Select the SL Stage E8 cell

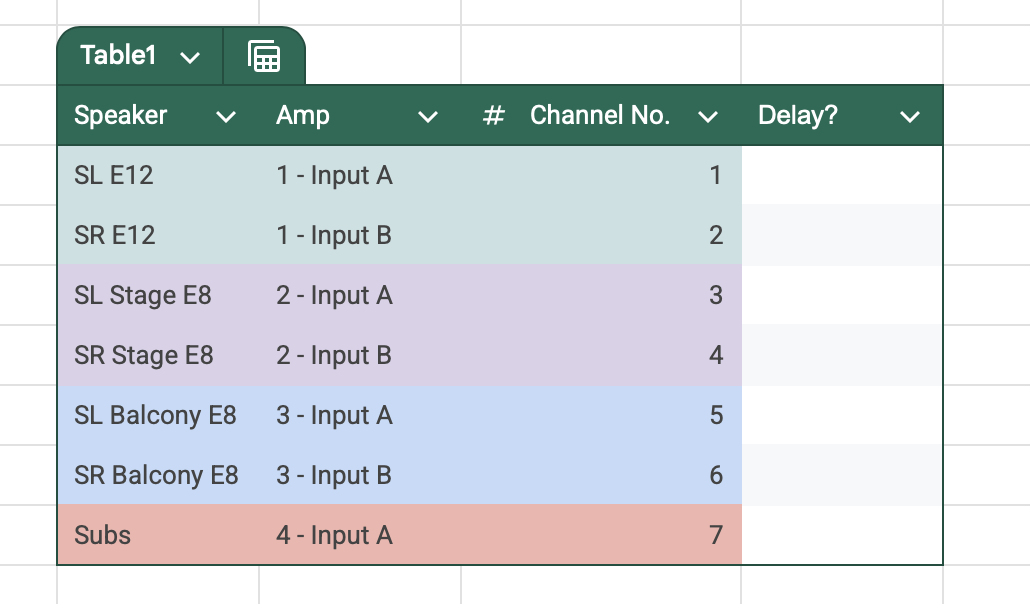point(158,295)
